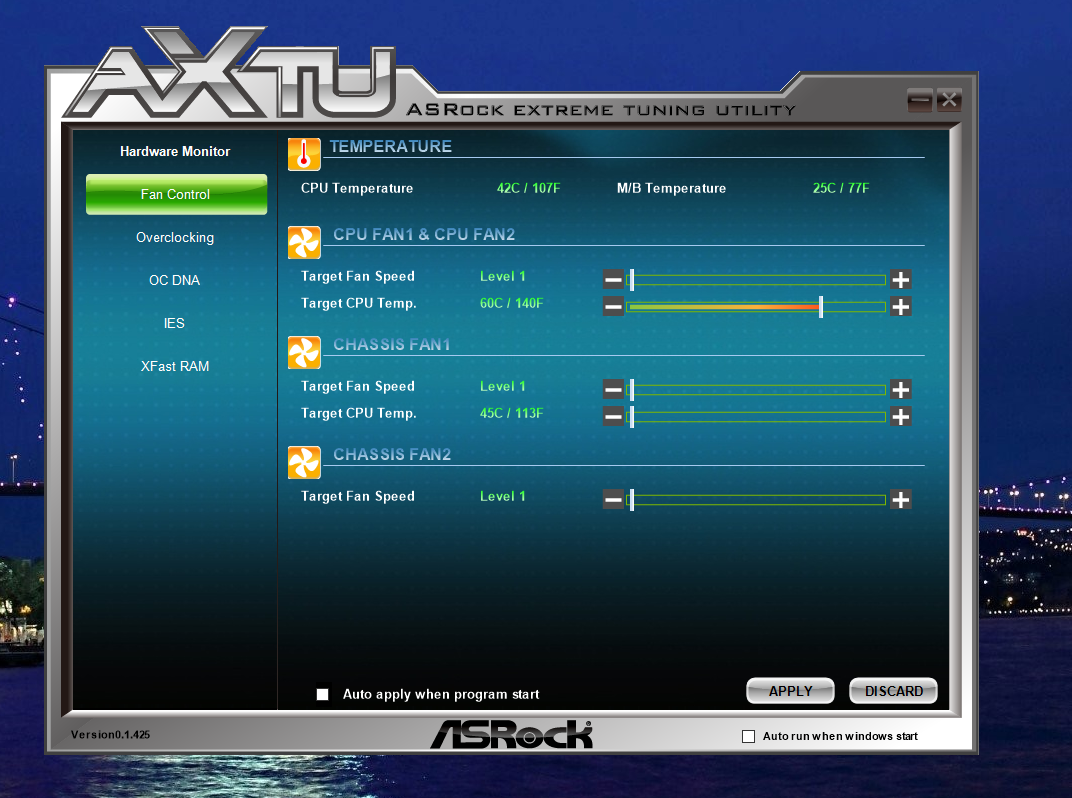
Task: Increase Chassis Fan1 Target Fan Speed with plus
Action: 900,389
